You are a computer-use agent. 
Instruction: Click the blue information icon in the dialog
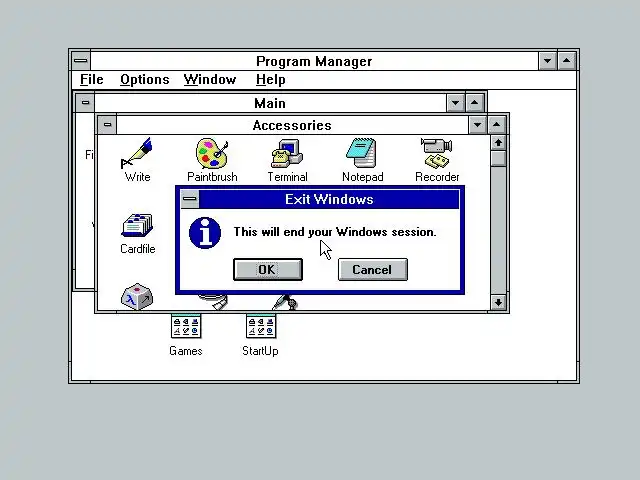coord(205,233)
